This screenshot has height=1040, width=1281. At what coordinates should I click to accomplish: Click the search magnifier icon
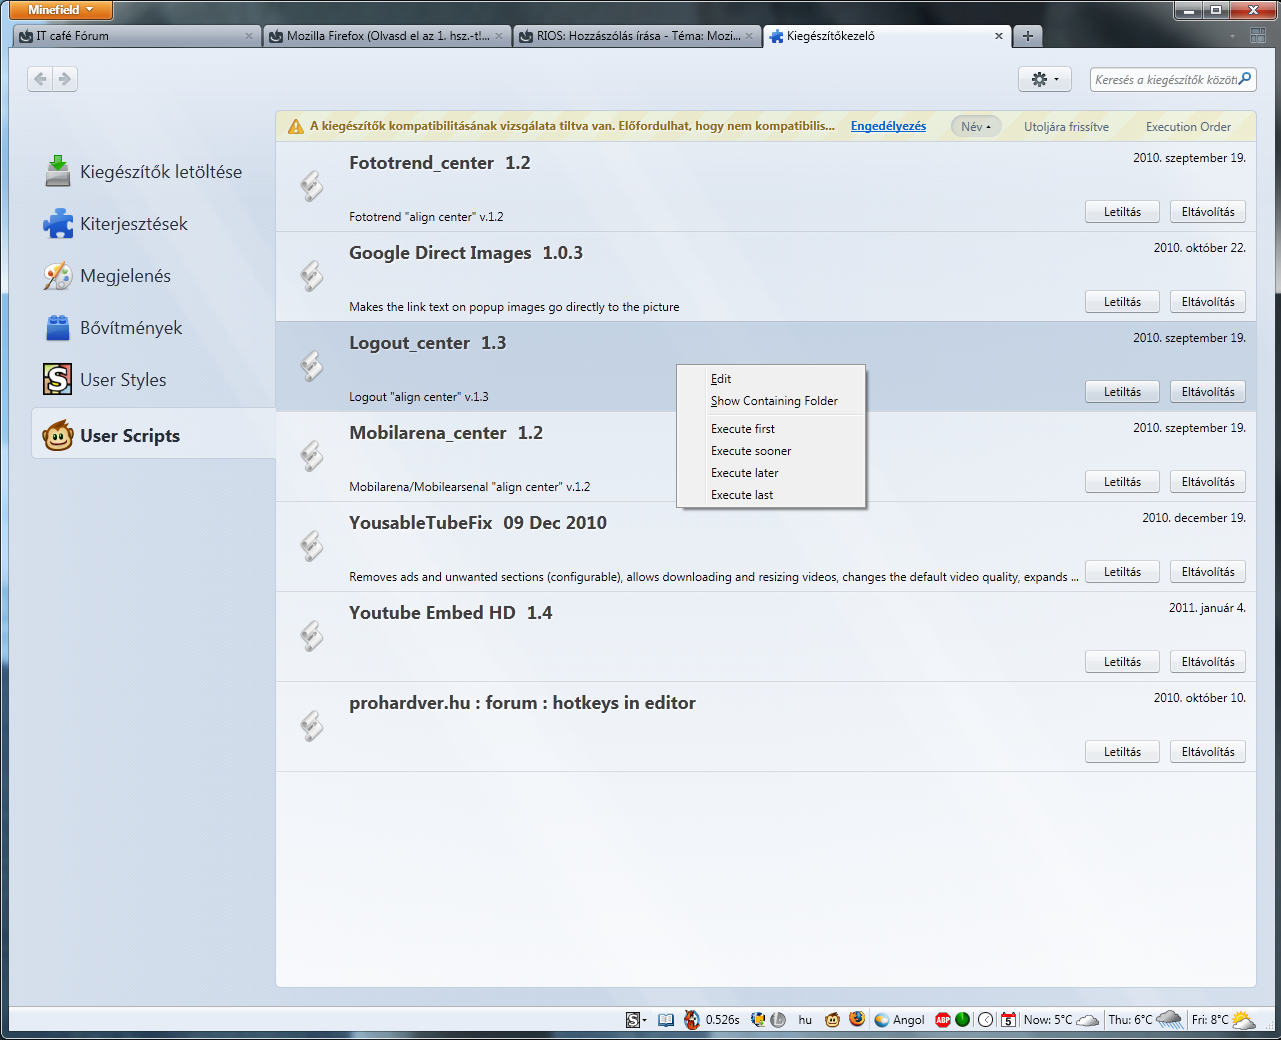(x=1245, y=79)
